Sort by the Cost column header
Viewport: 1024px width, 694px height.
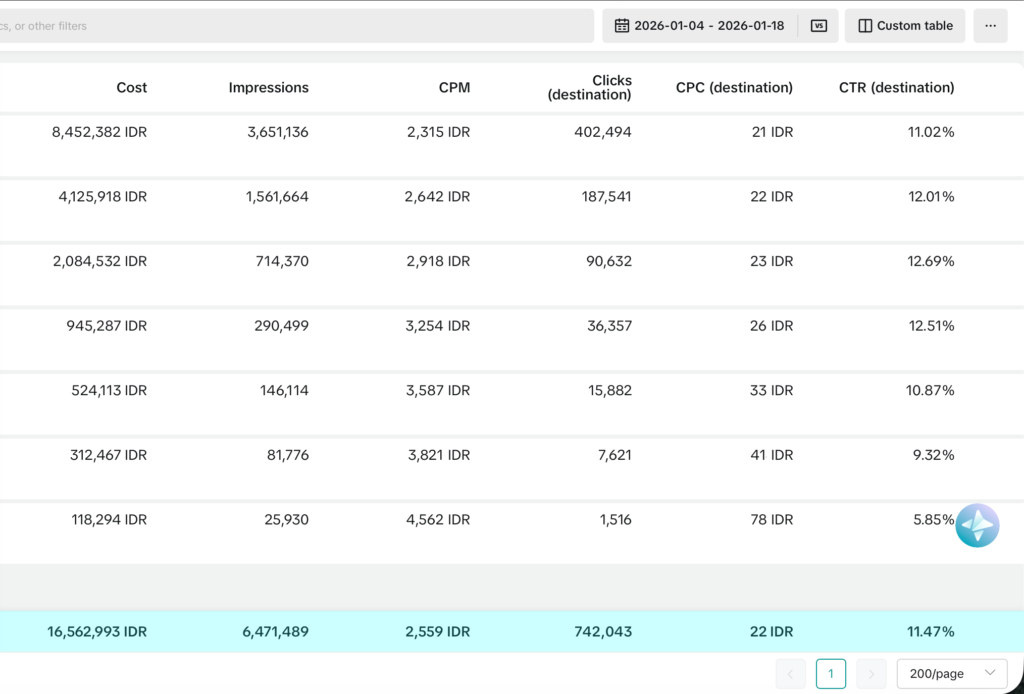point(131,88)
